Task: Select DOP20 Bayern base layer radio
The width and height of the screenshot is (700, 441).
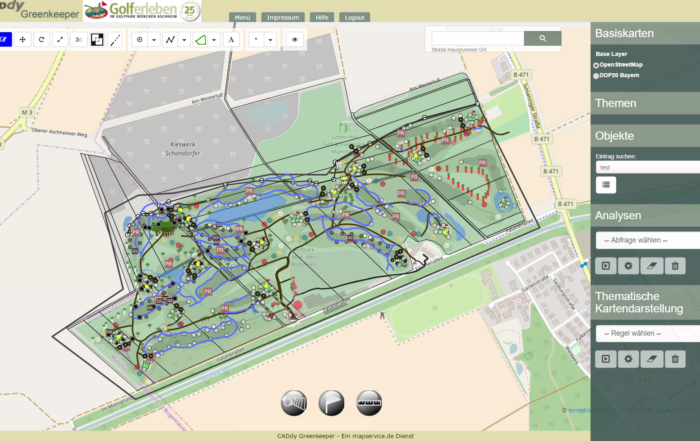Action: point(597,75)
